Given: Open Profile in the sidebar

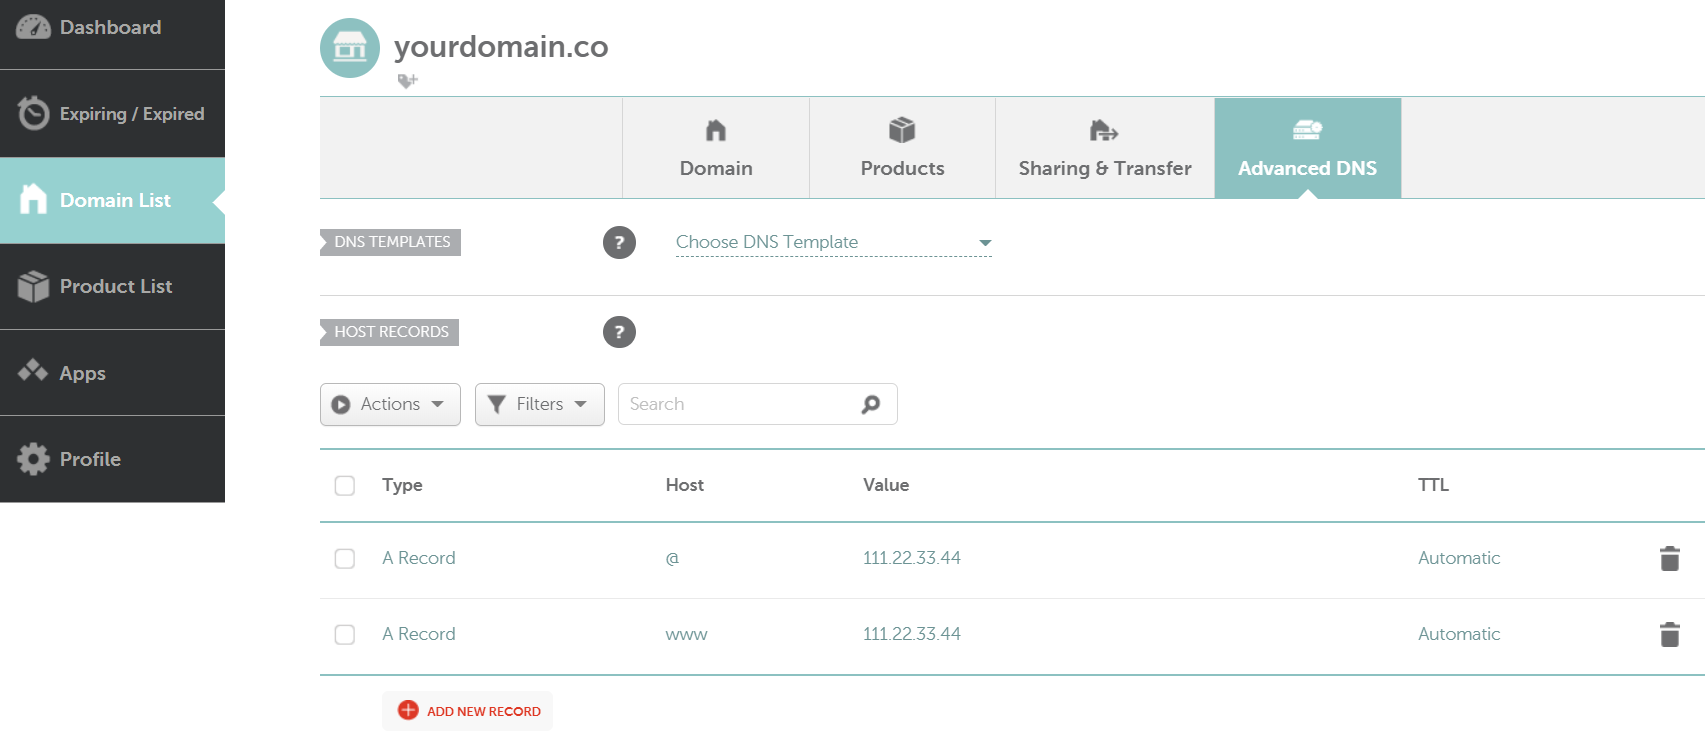Looking at the screenshot, I should [x=112, y=459].
